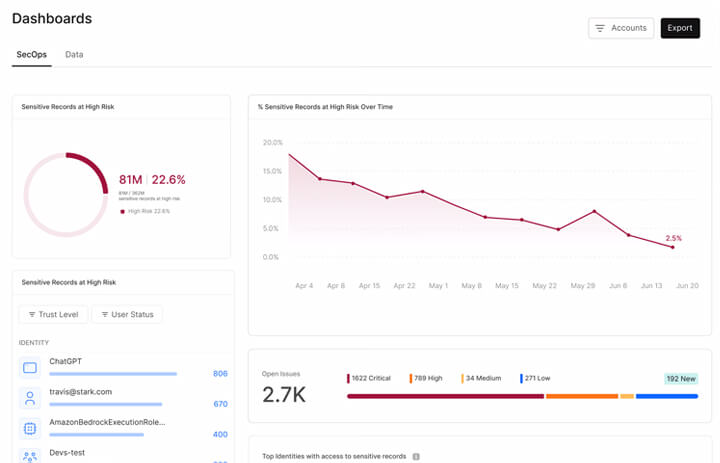The image size is (720, 463).
Task: Switch to the Data tab
Action: (x=74, y=54)
